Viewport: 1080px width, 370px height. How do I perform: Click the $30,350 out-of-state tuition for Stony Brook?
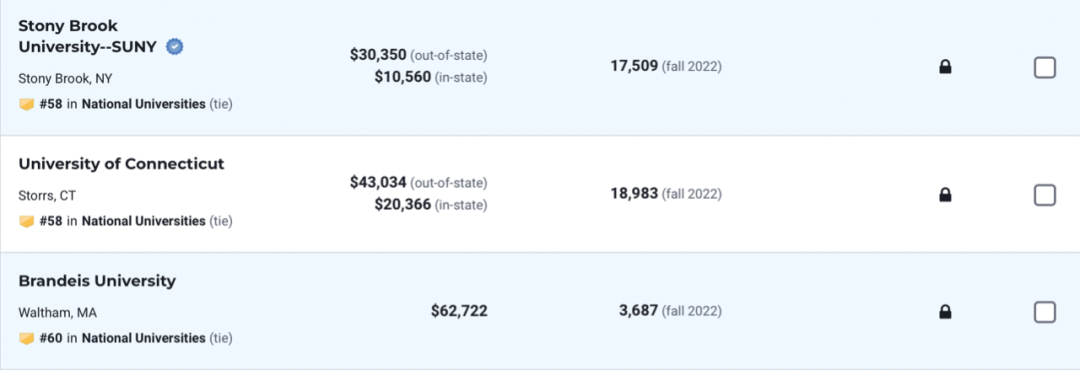point(378,55)
